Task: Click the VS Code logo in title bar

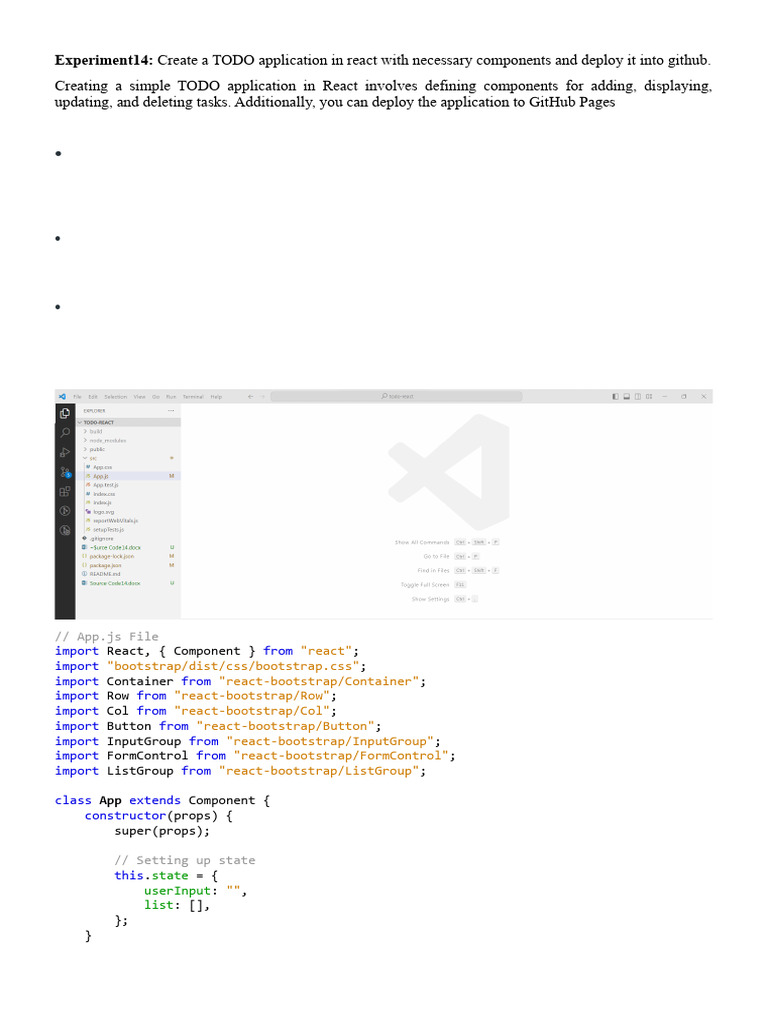Action: tap(62, 396)
